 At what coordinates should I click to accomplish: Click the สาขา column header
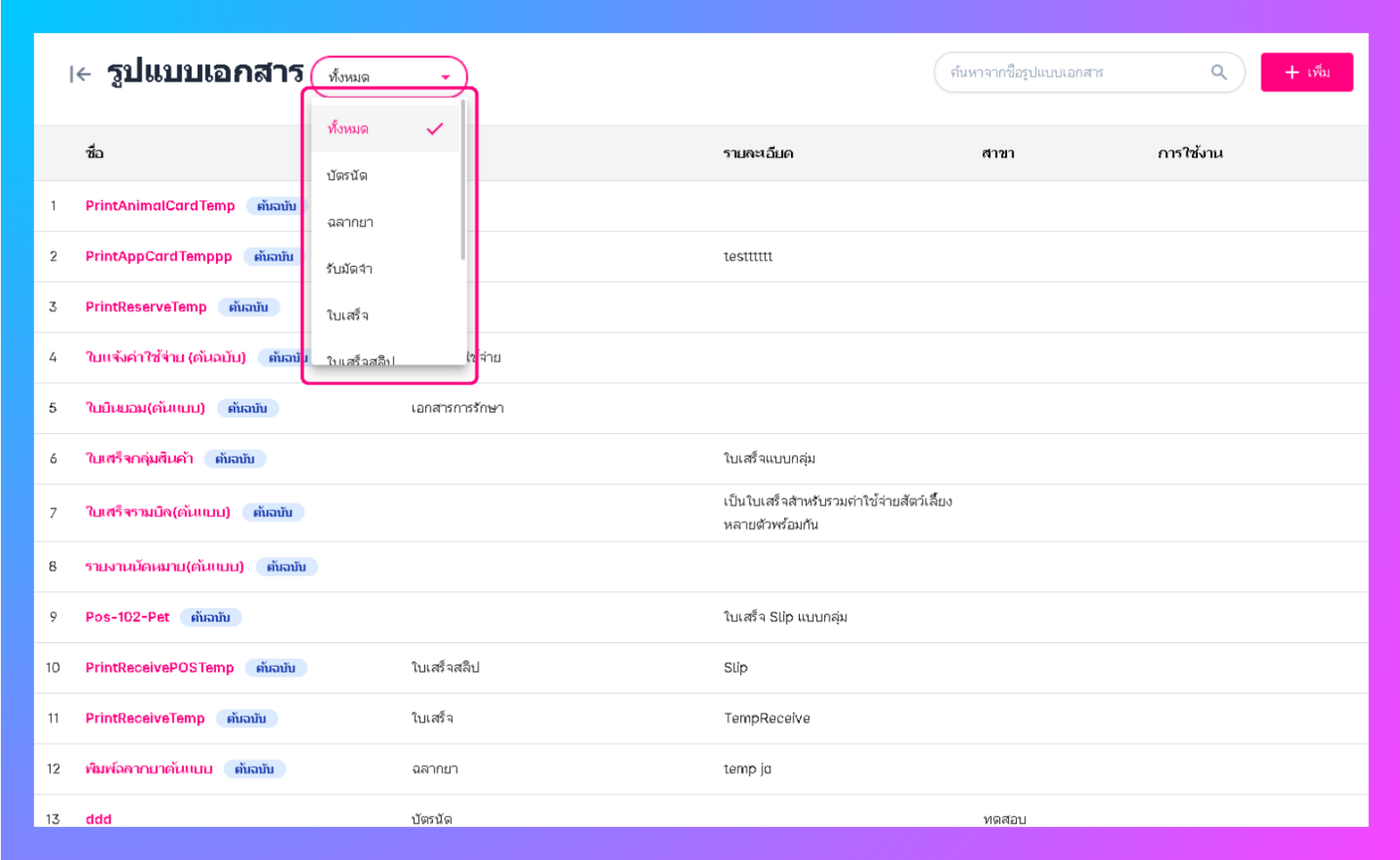(996, 153)
